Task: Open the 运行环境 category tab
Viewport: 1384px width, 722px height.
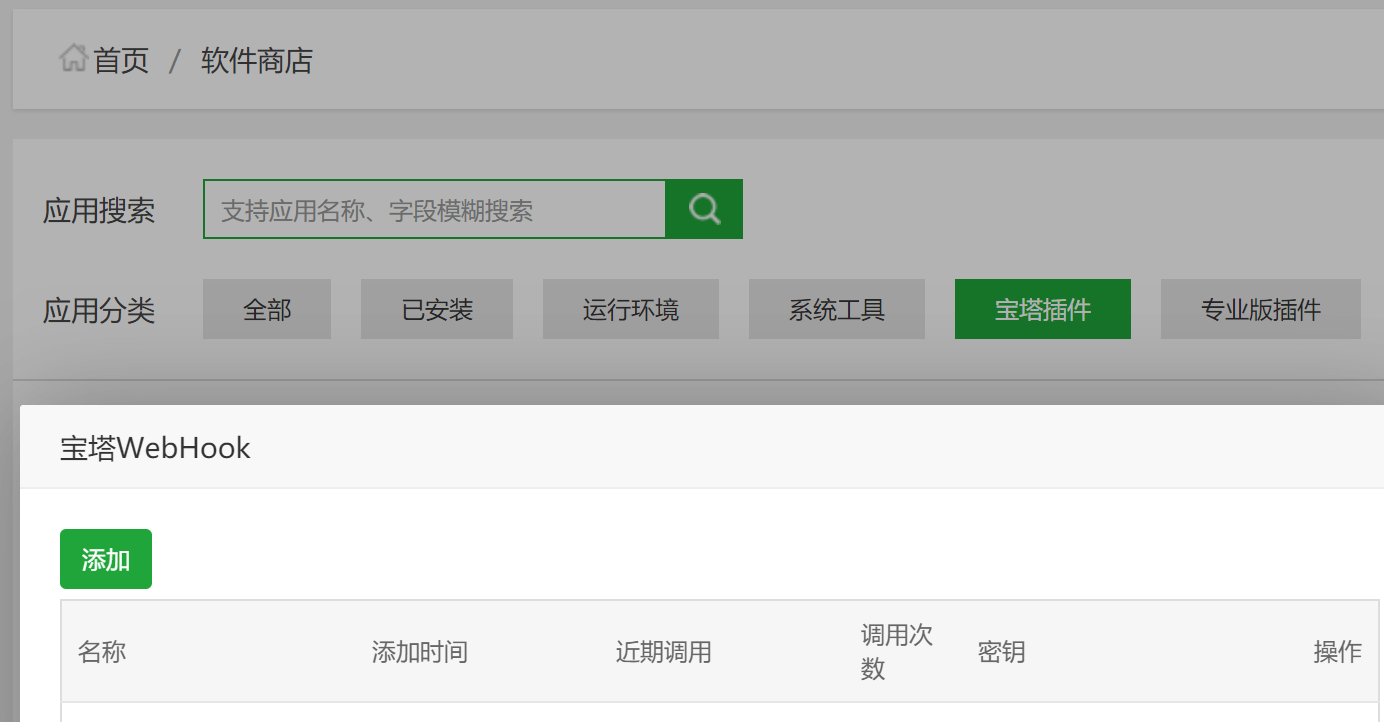Action: click(x=631, y=310)
